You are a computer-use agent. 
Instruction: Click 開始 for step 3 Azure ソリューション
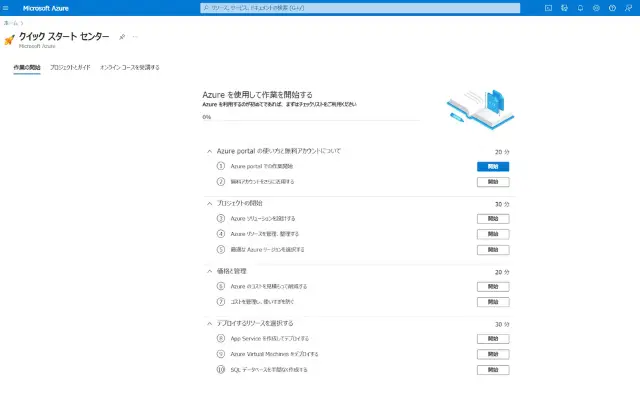coord(493,219)
